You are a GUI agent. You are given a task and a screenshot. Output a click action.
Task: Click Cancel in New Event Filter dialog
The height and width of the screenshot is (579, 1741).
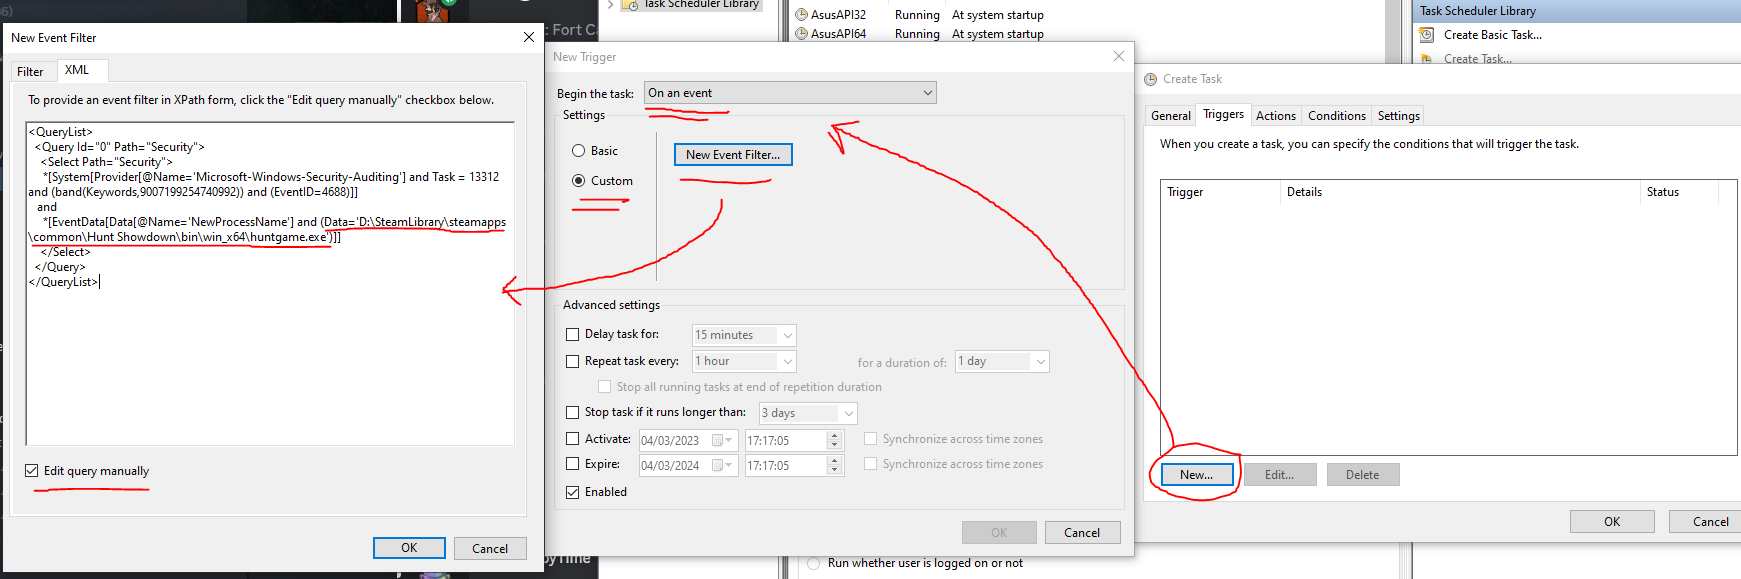coord(490,549)
